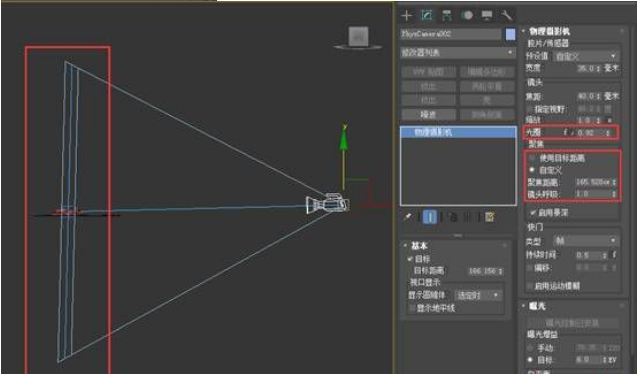Click the 目标距离 spinner arrows
The width and height of the screenshot is (637, 374).
pos(500,271)
